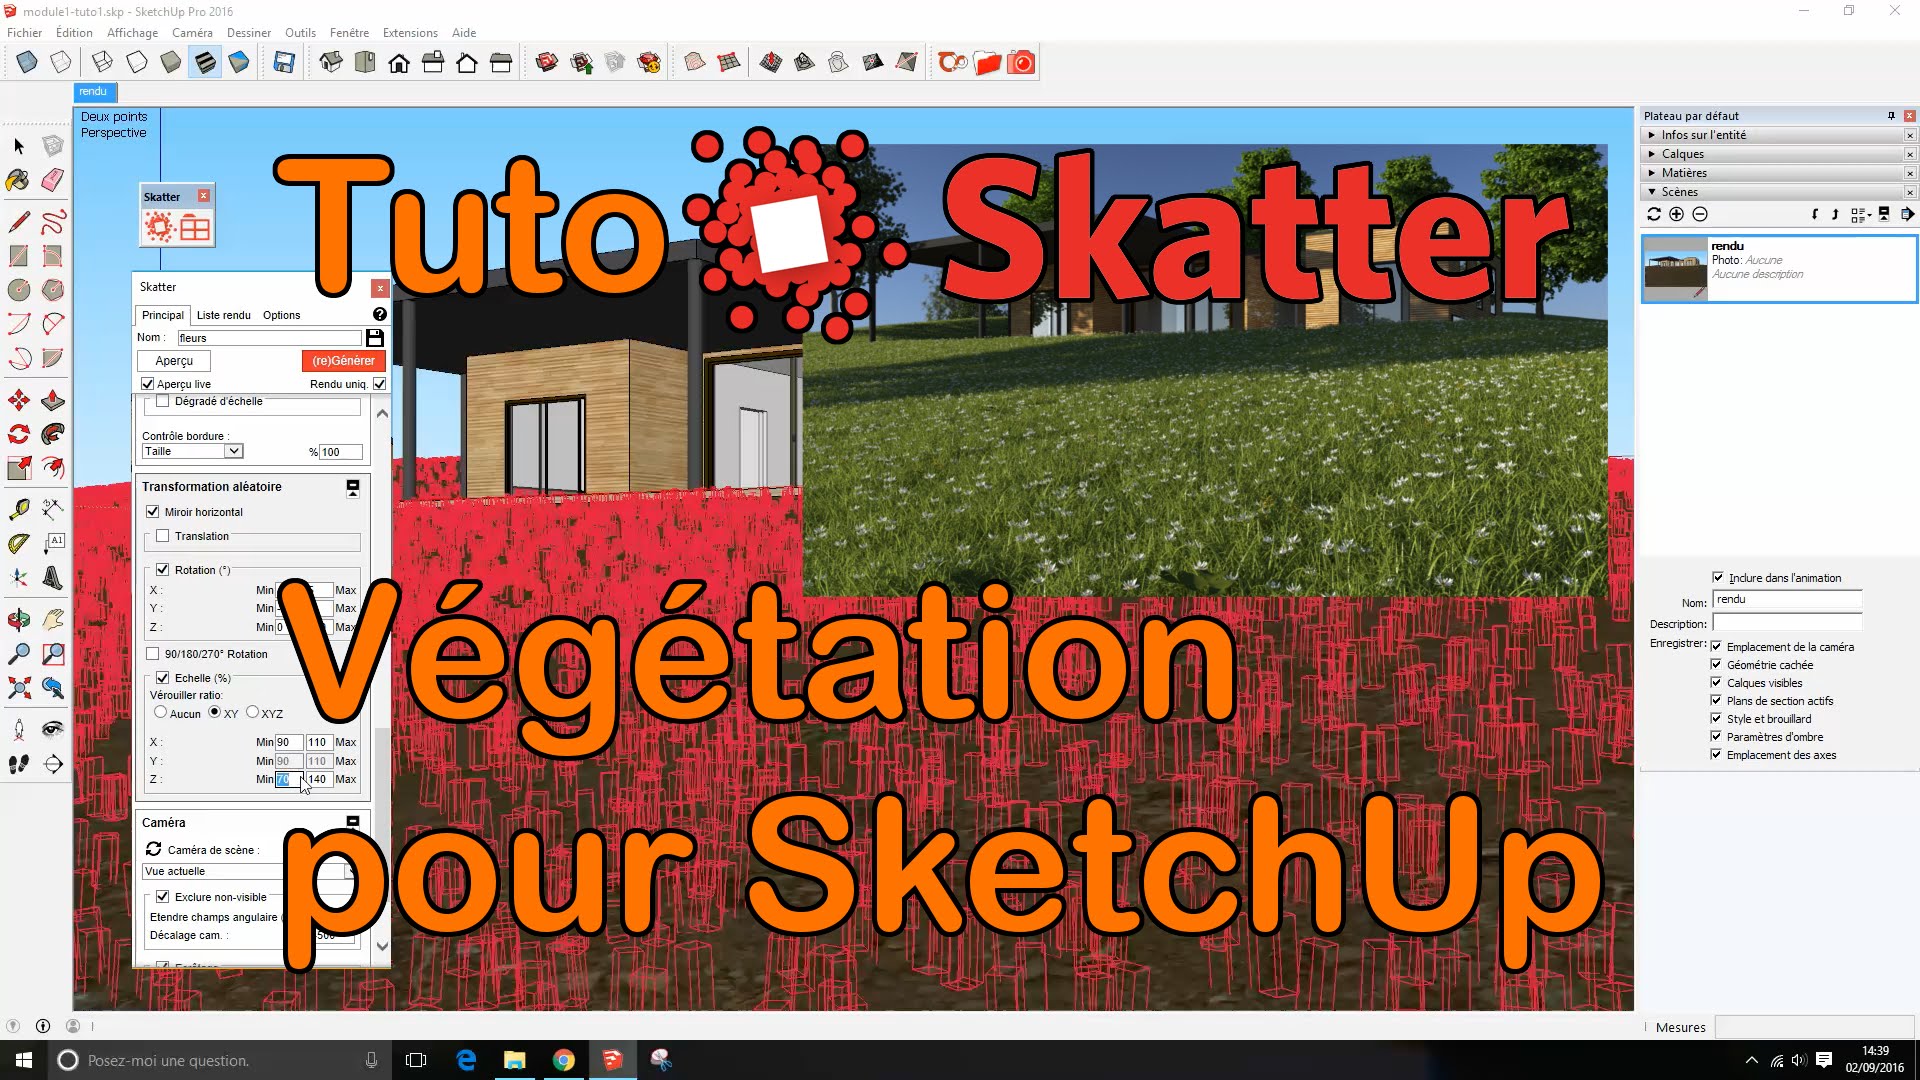Toggle Rotation (°) checkbox

163,570
